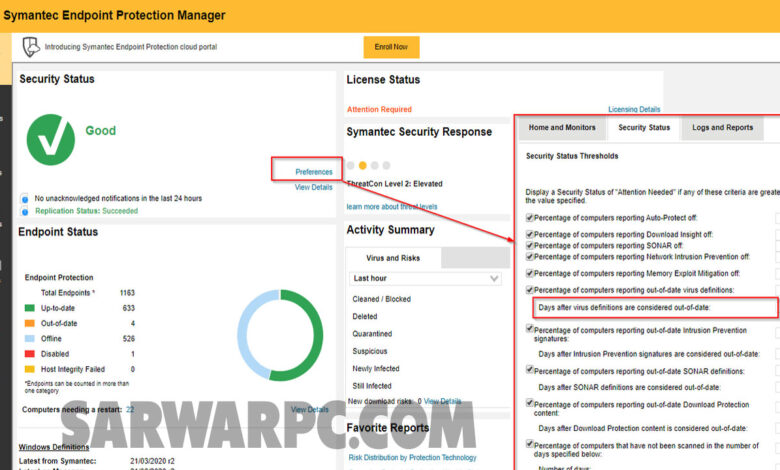780x470 pixels.
Task: Click the Up-to-date count 633
Action: point(129,308)
